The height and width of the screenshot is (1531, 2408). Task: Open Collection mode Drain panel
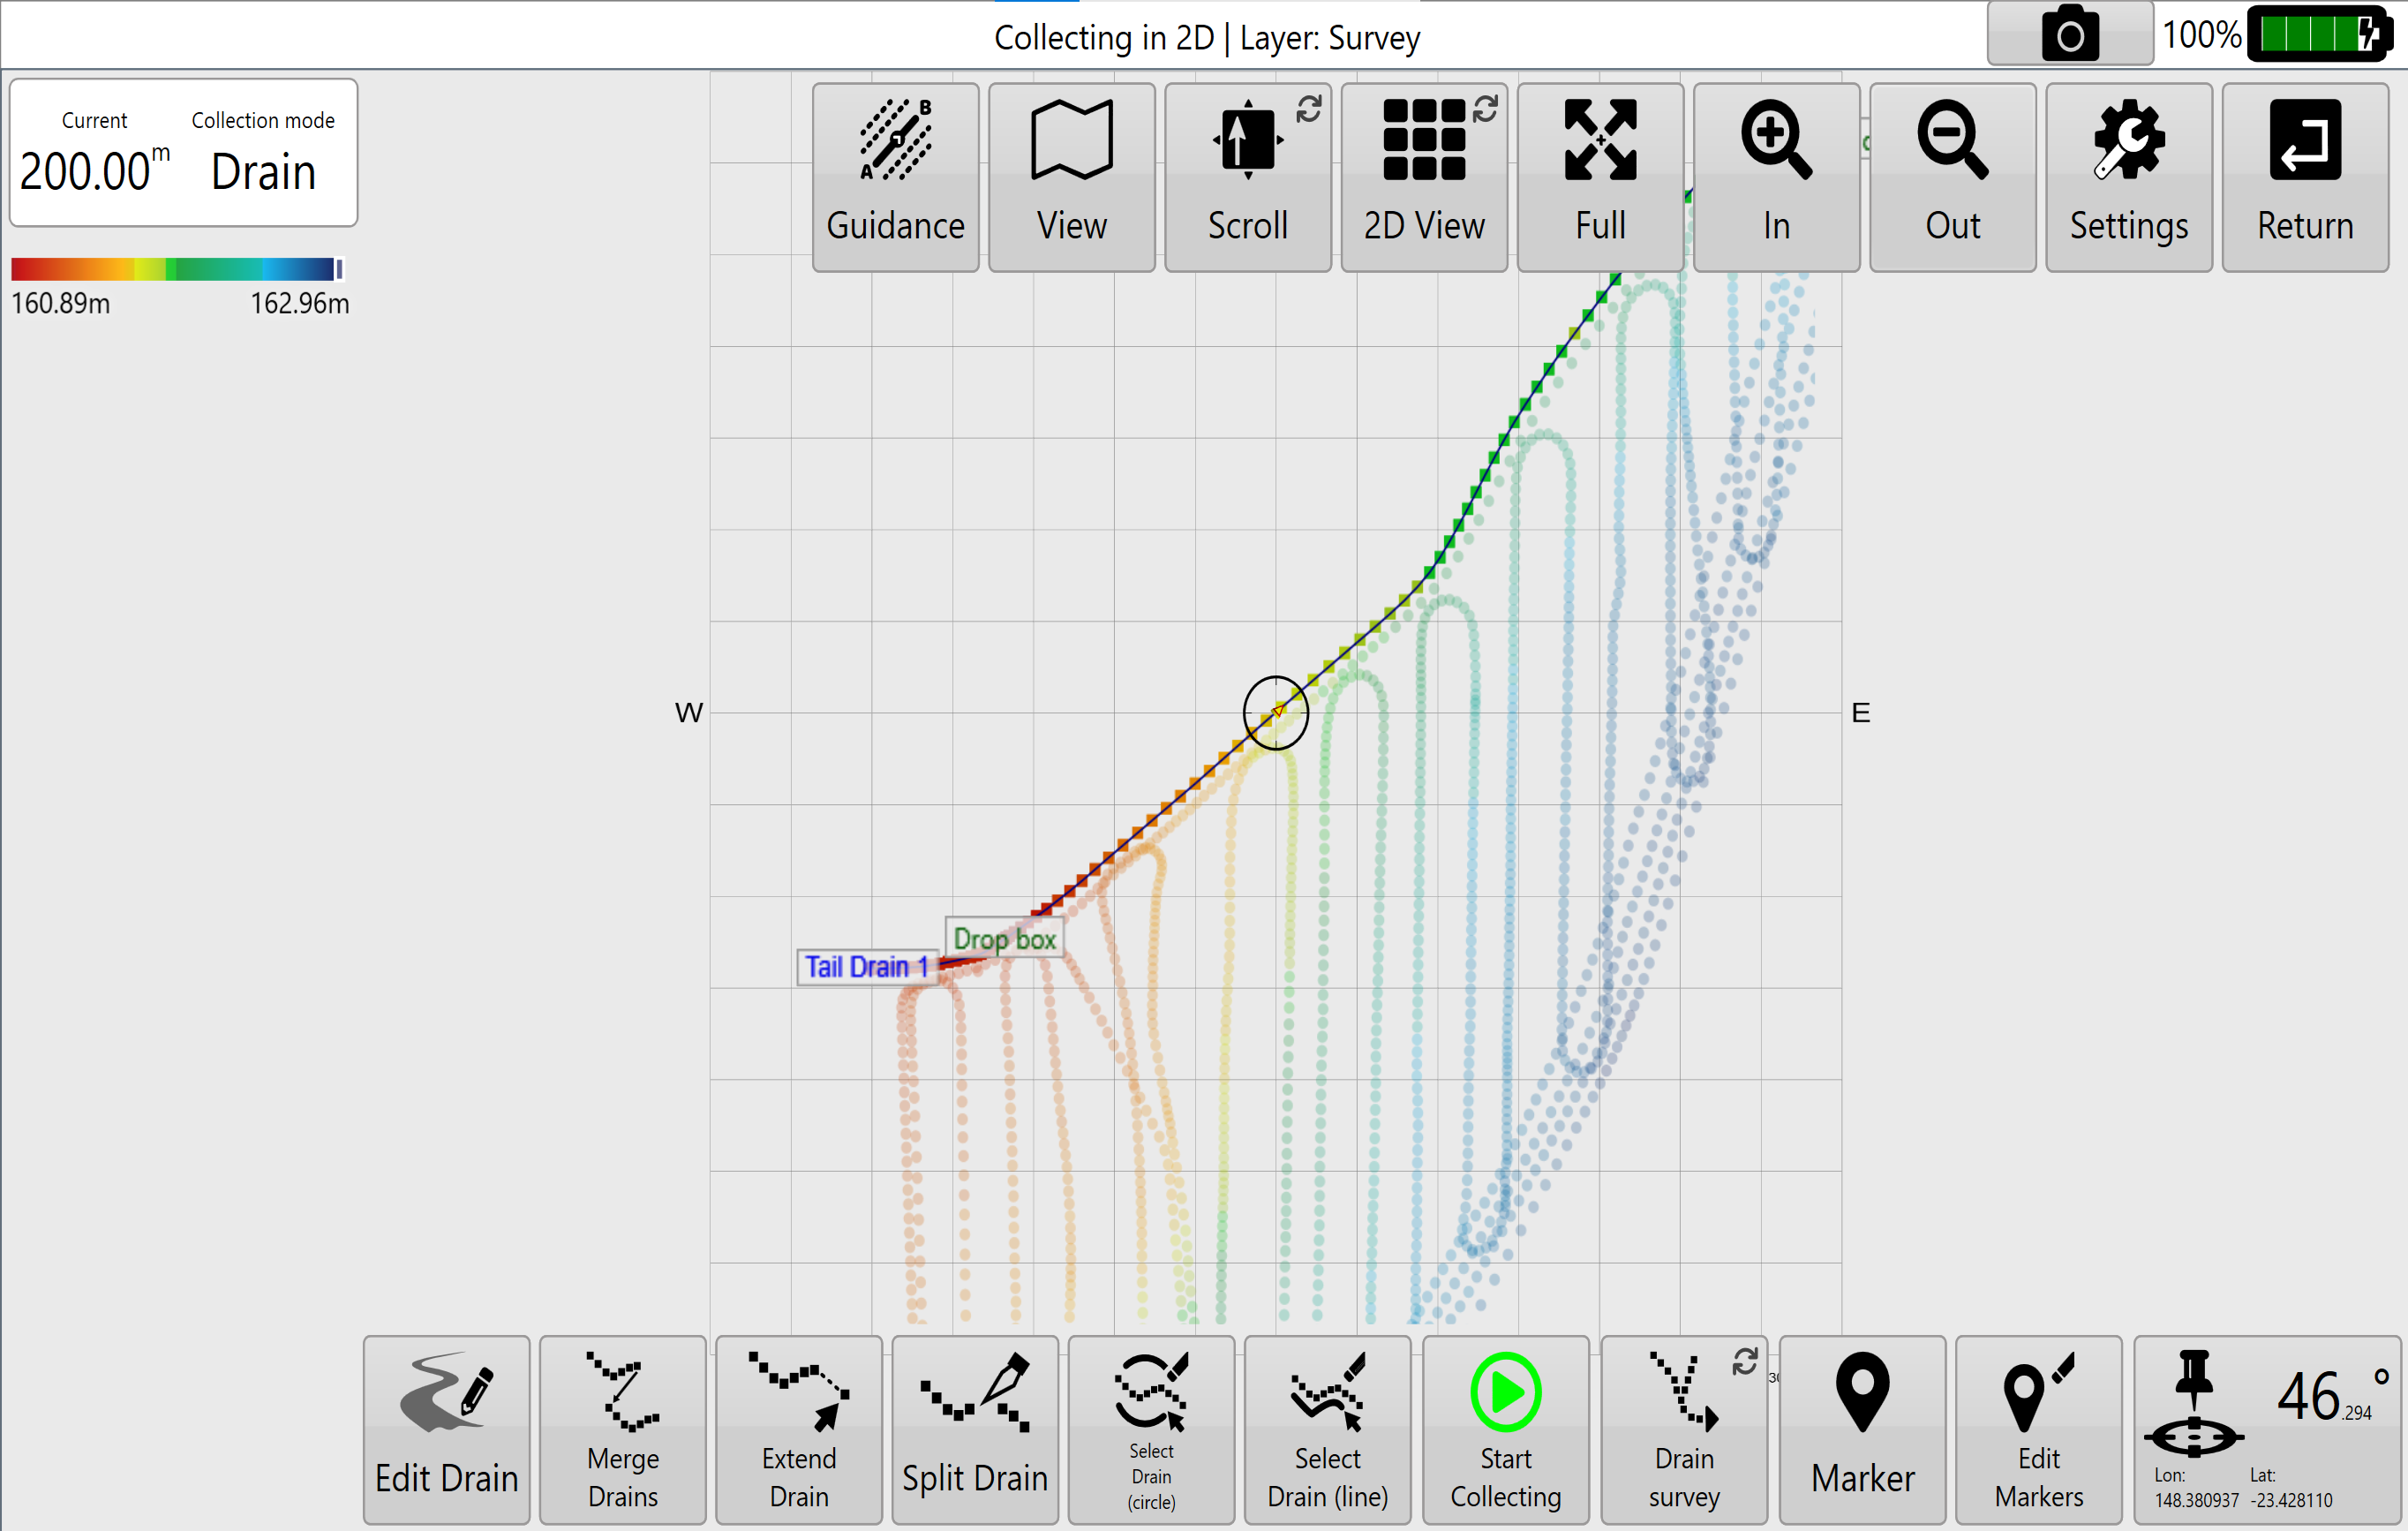click(x=263, y=153)
